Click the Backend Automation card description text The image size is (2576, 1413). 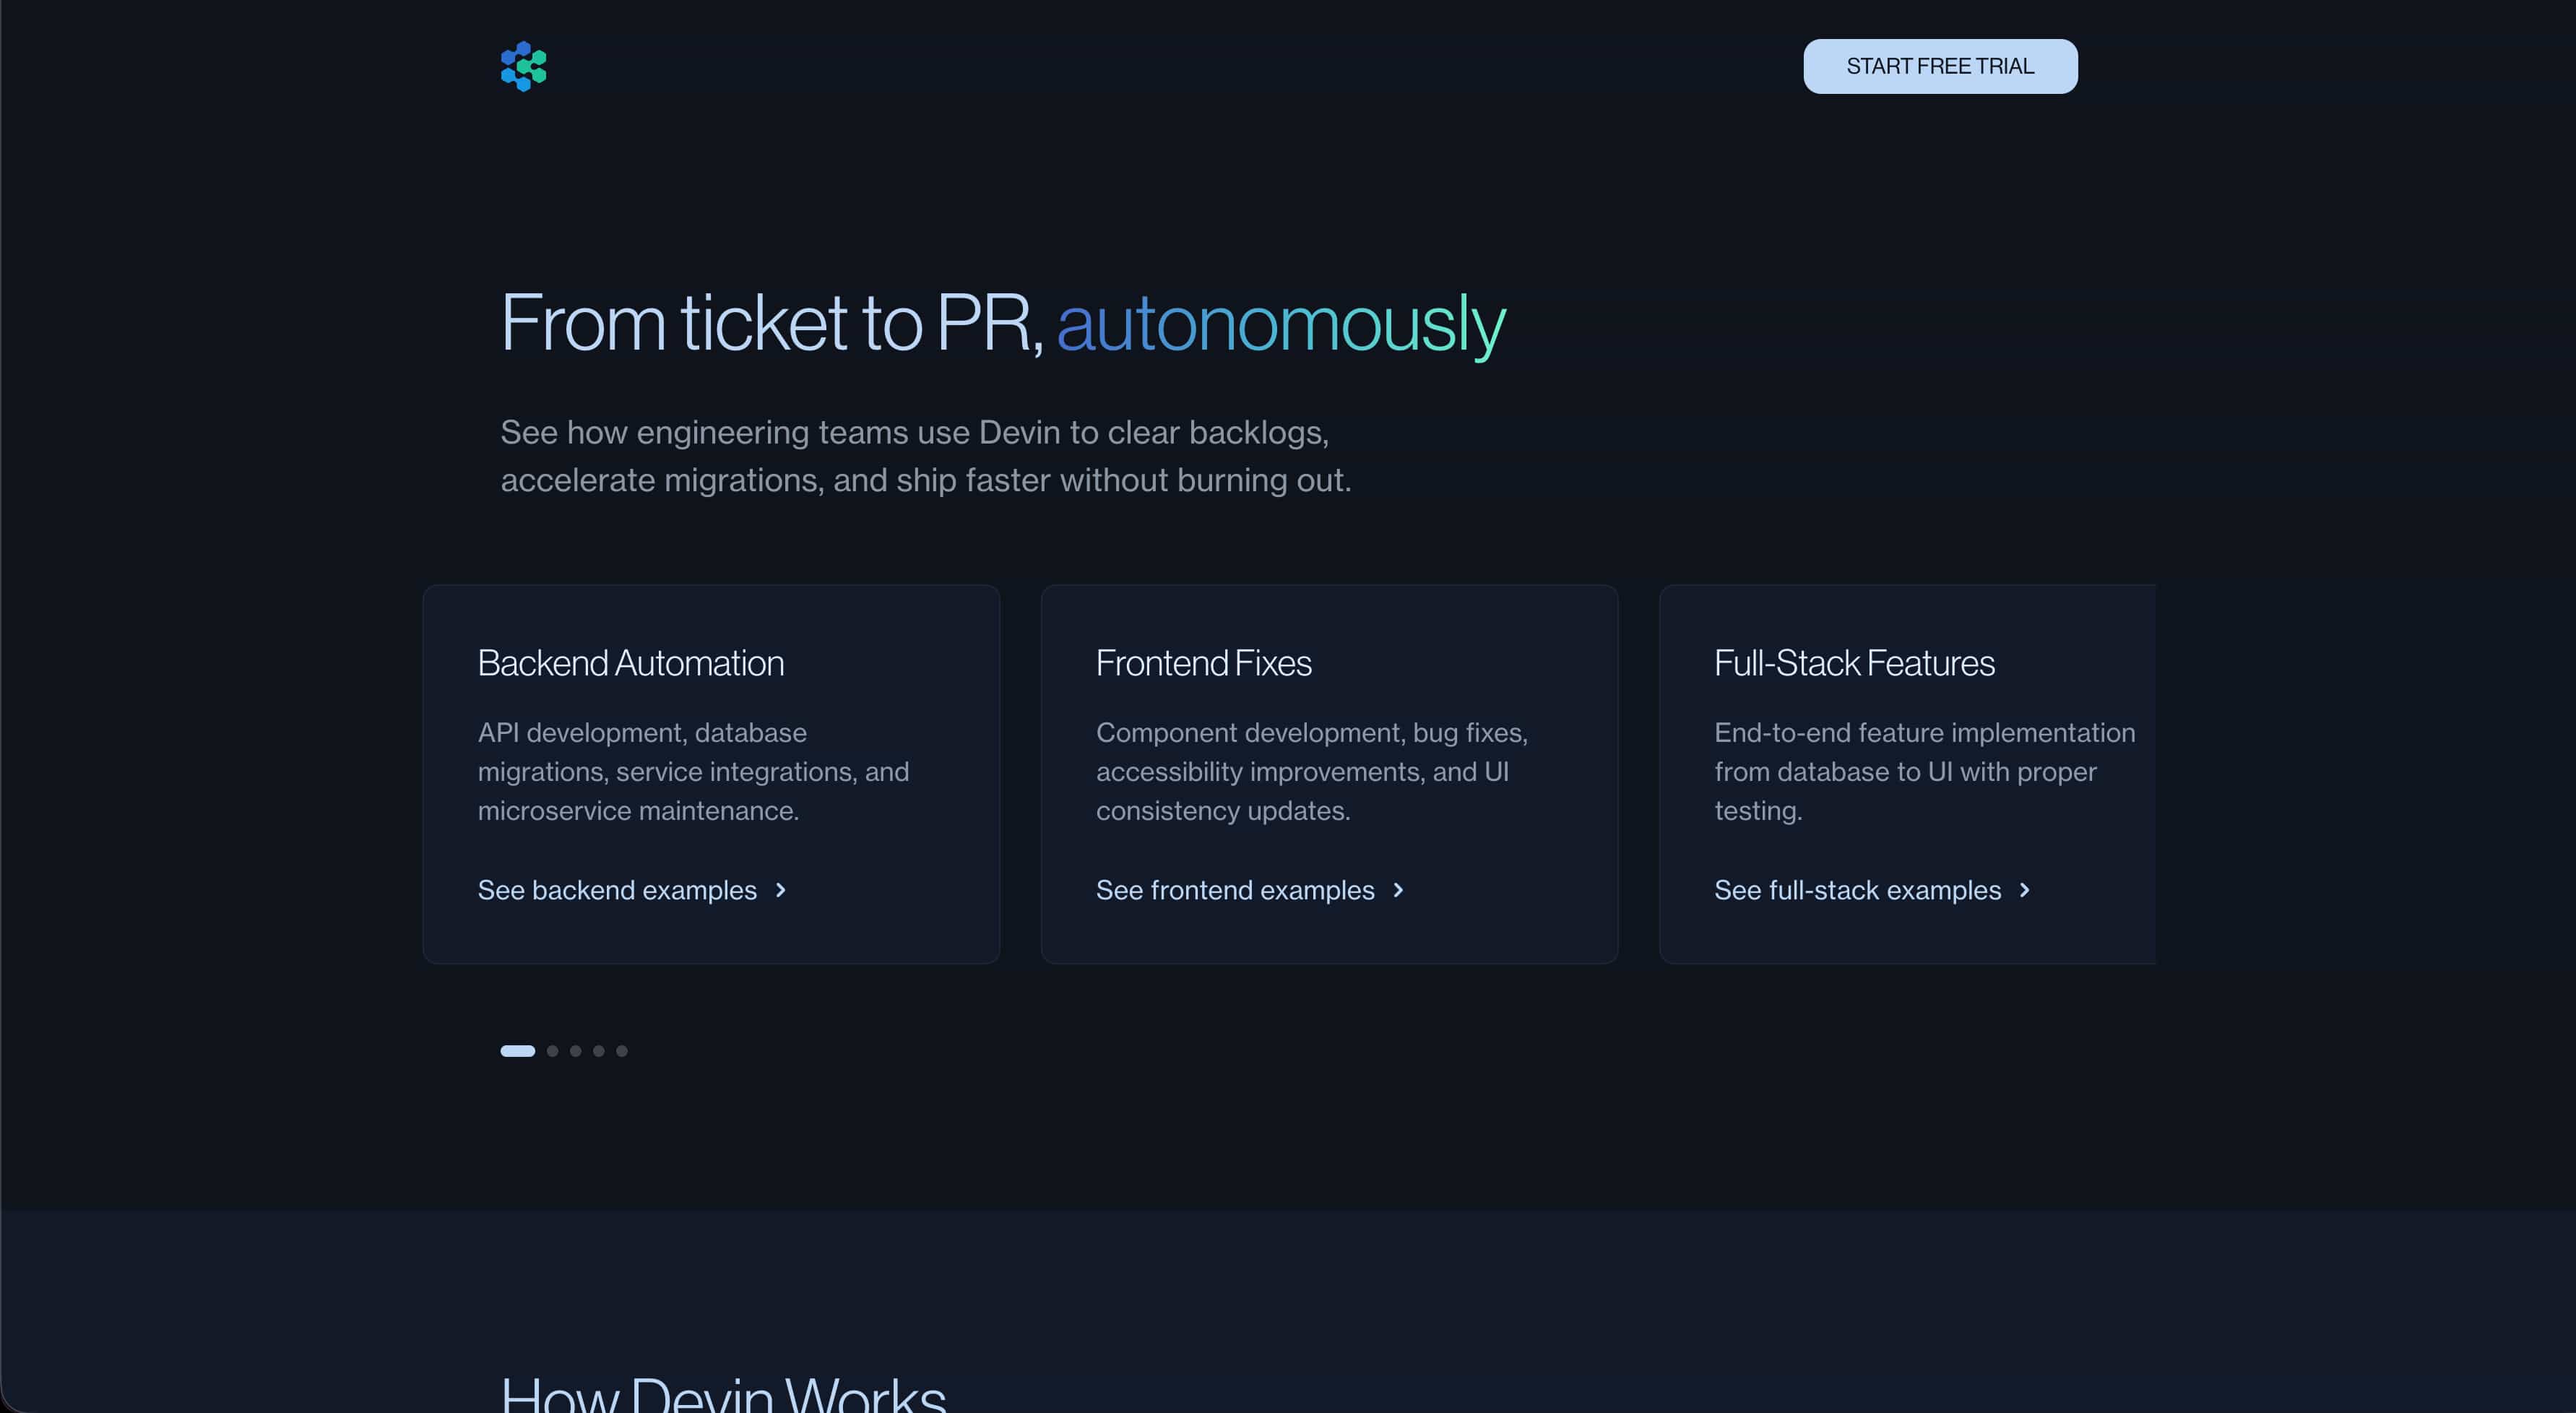[693, 771]
